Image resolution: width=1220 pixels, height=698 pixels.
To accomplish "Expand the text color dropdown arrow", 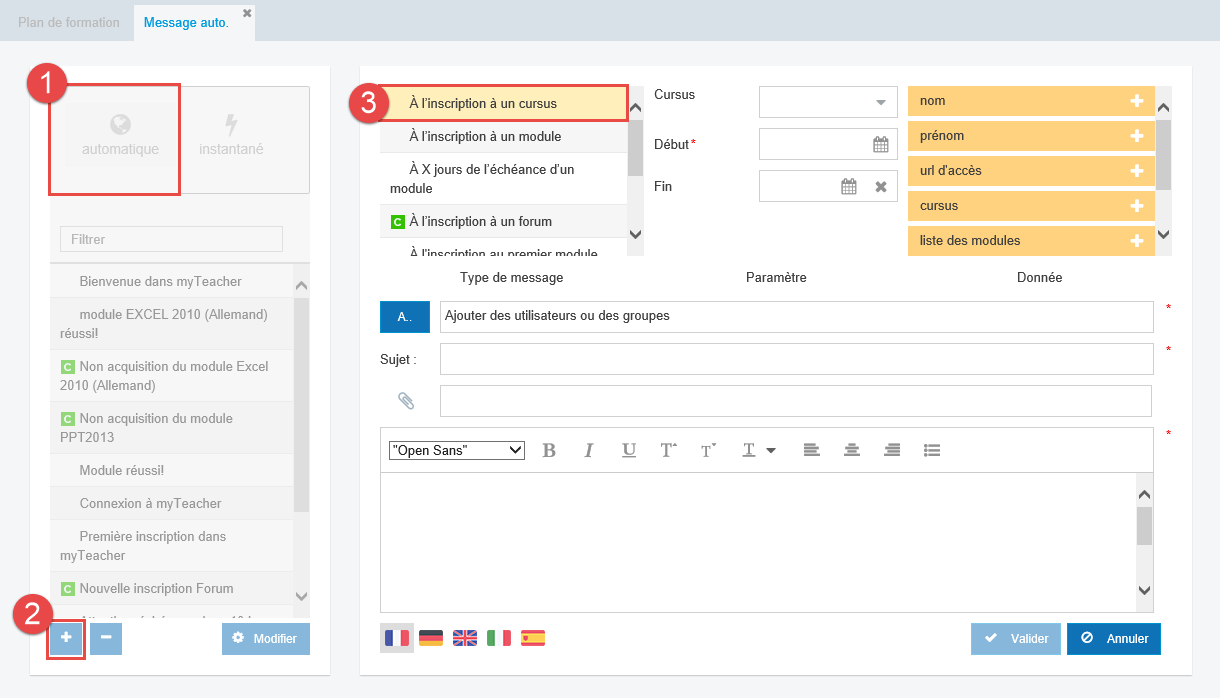I will coord(771,451).
